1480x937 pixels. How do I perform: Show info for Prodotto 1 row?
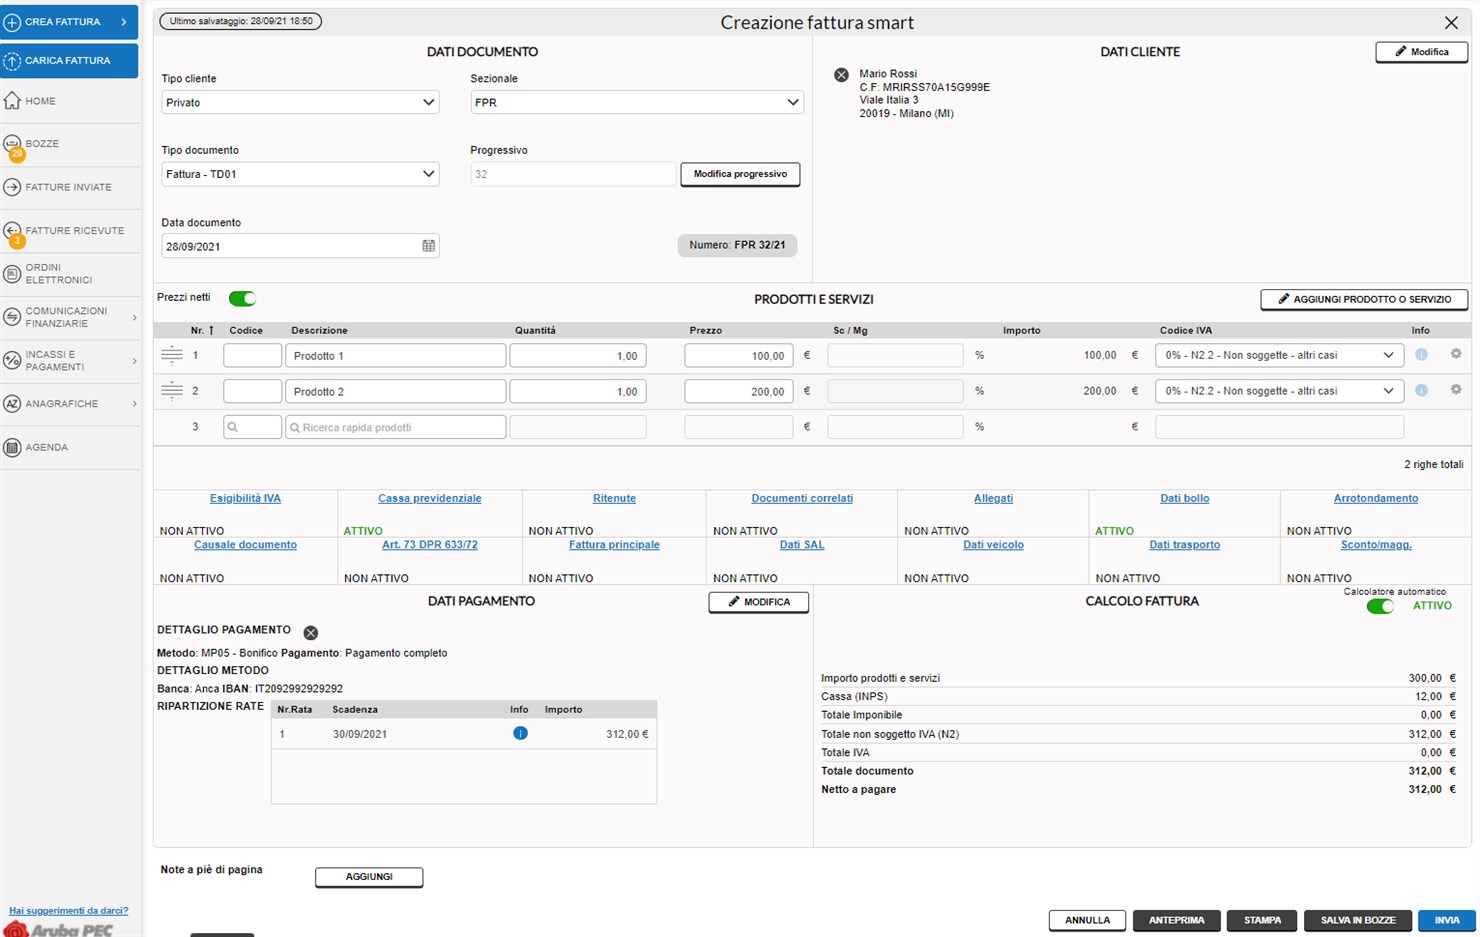coord(1421,355)
